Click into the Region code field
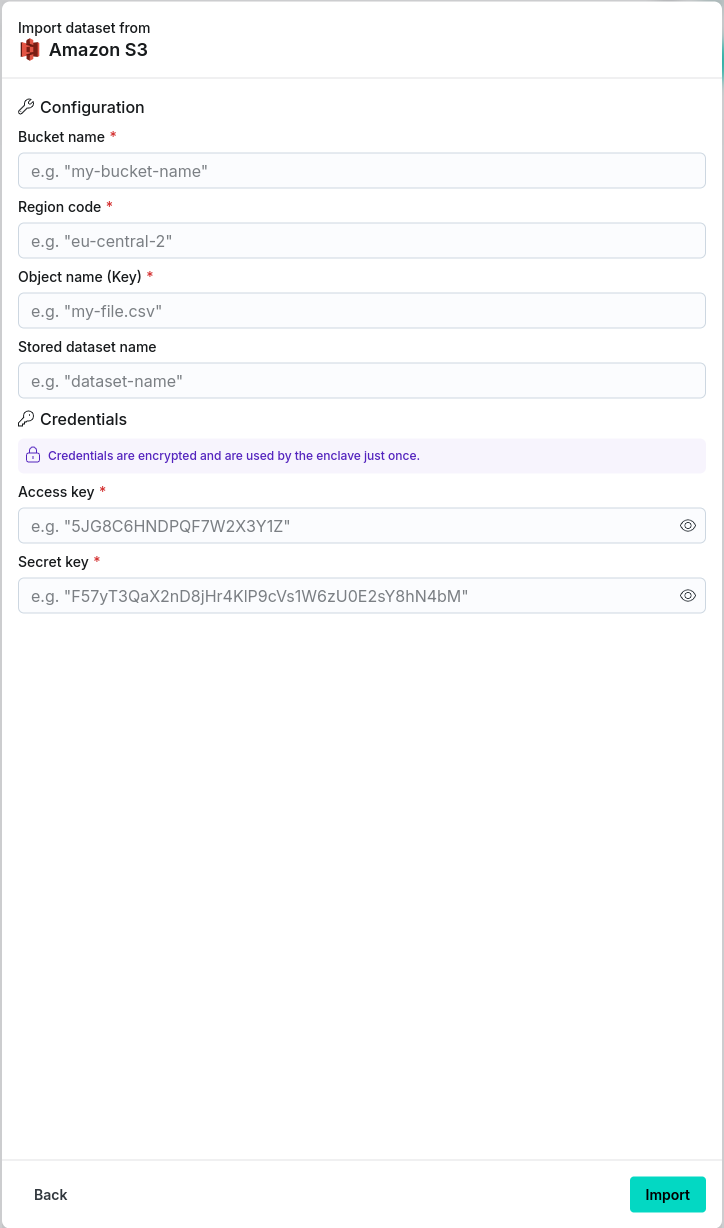Image resolution: width=724 pixels, height=1228 pixels. coord(362,241)
